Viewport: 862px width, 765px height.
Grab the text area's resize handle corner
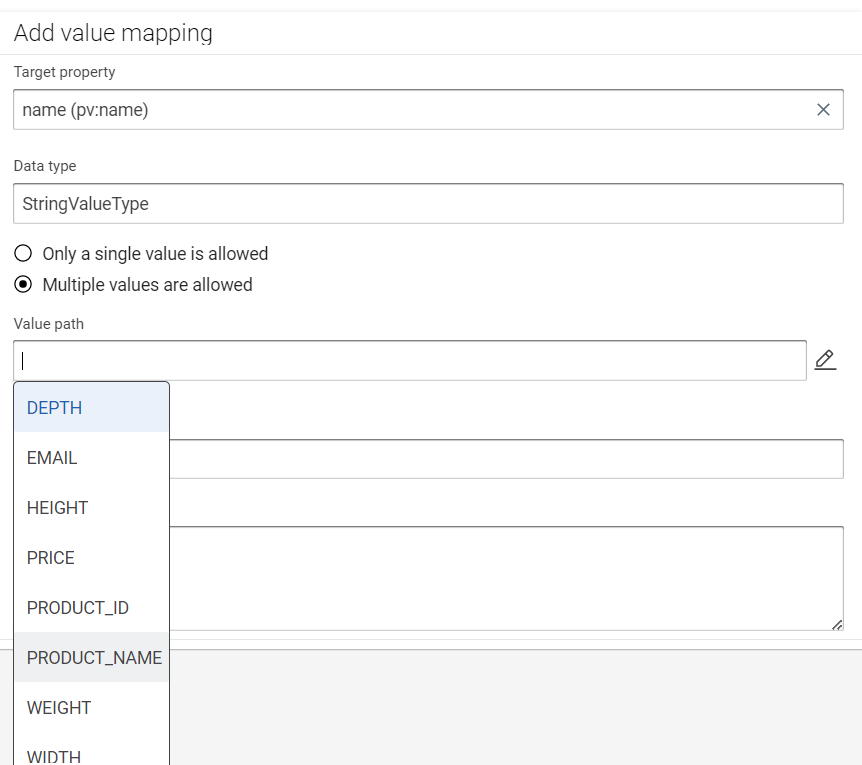[x=837, y=624]
